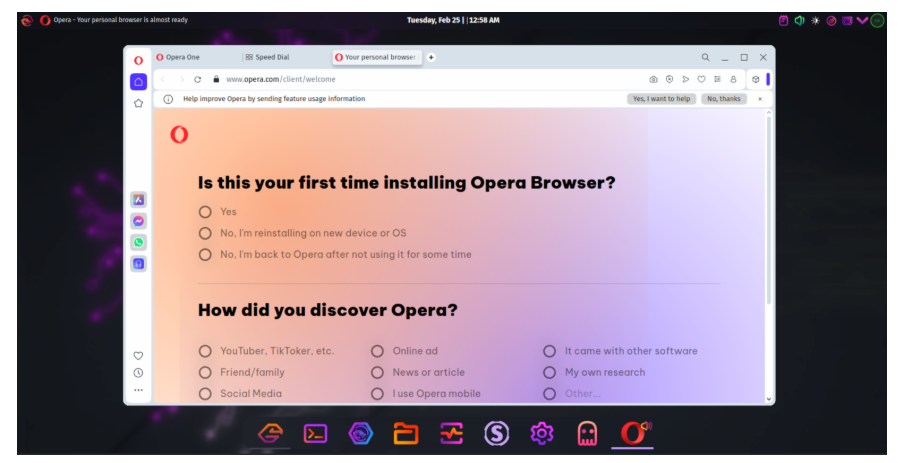This screenshot has width=918, height=463.
Task: Click the search tabs magnifier icon
Action: point(705,58)
